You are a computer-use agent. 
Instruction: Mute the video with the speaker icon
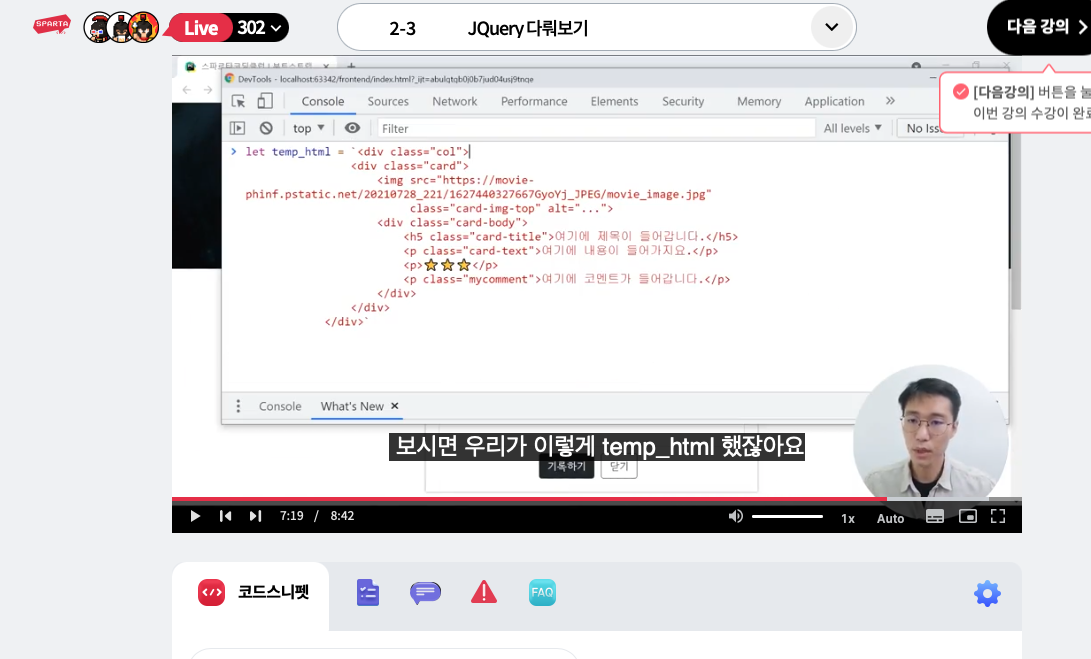[x=735, y=516]
